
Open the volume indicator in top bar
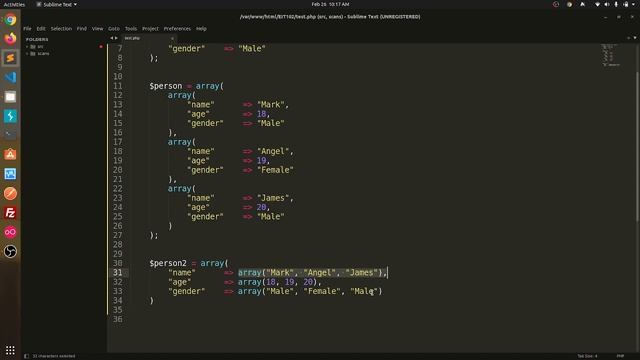(607, 4)
